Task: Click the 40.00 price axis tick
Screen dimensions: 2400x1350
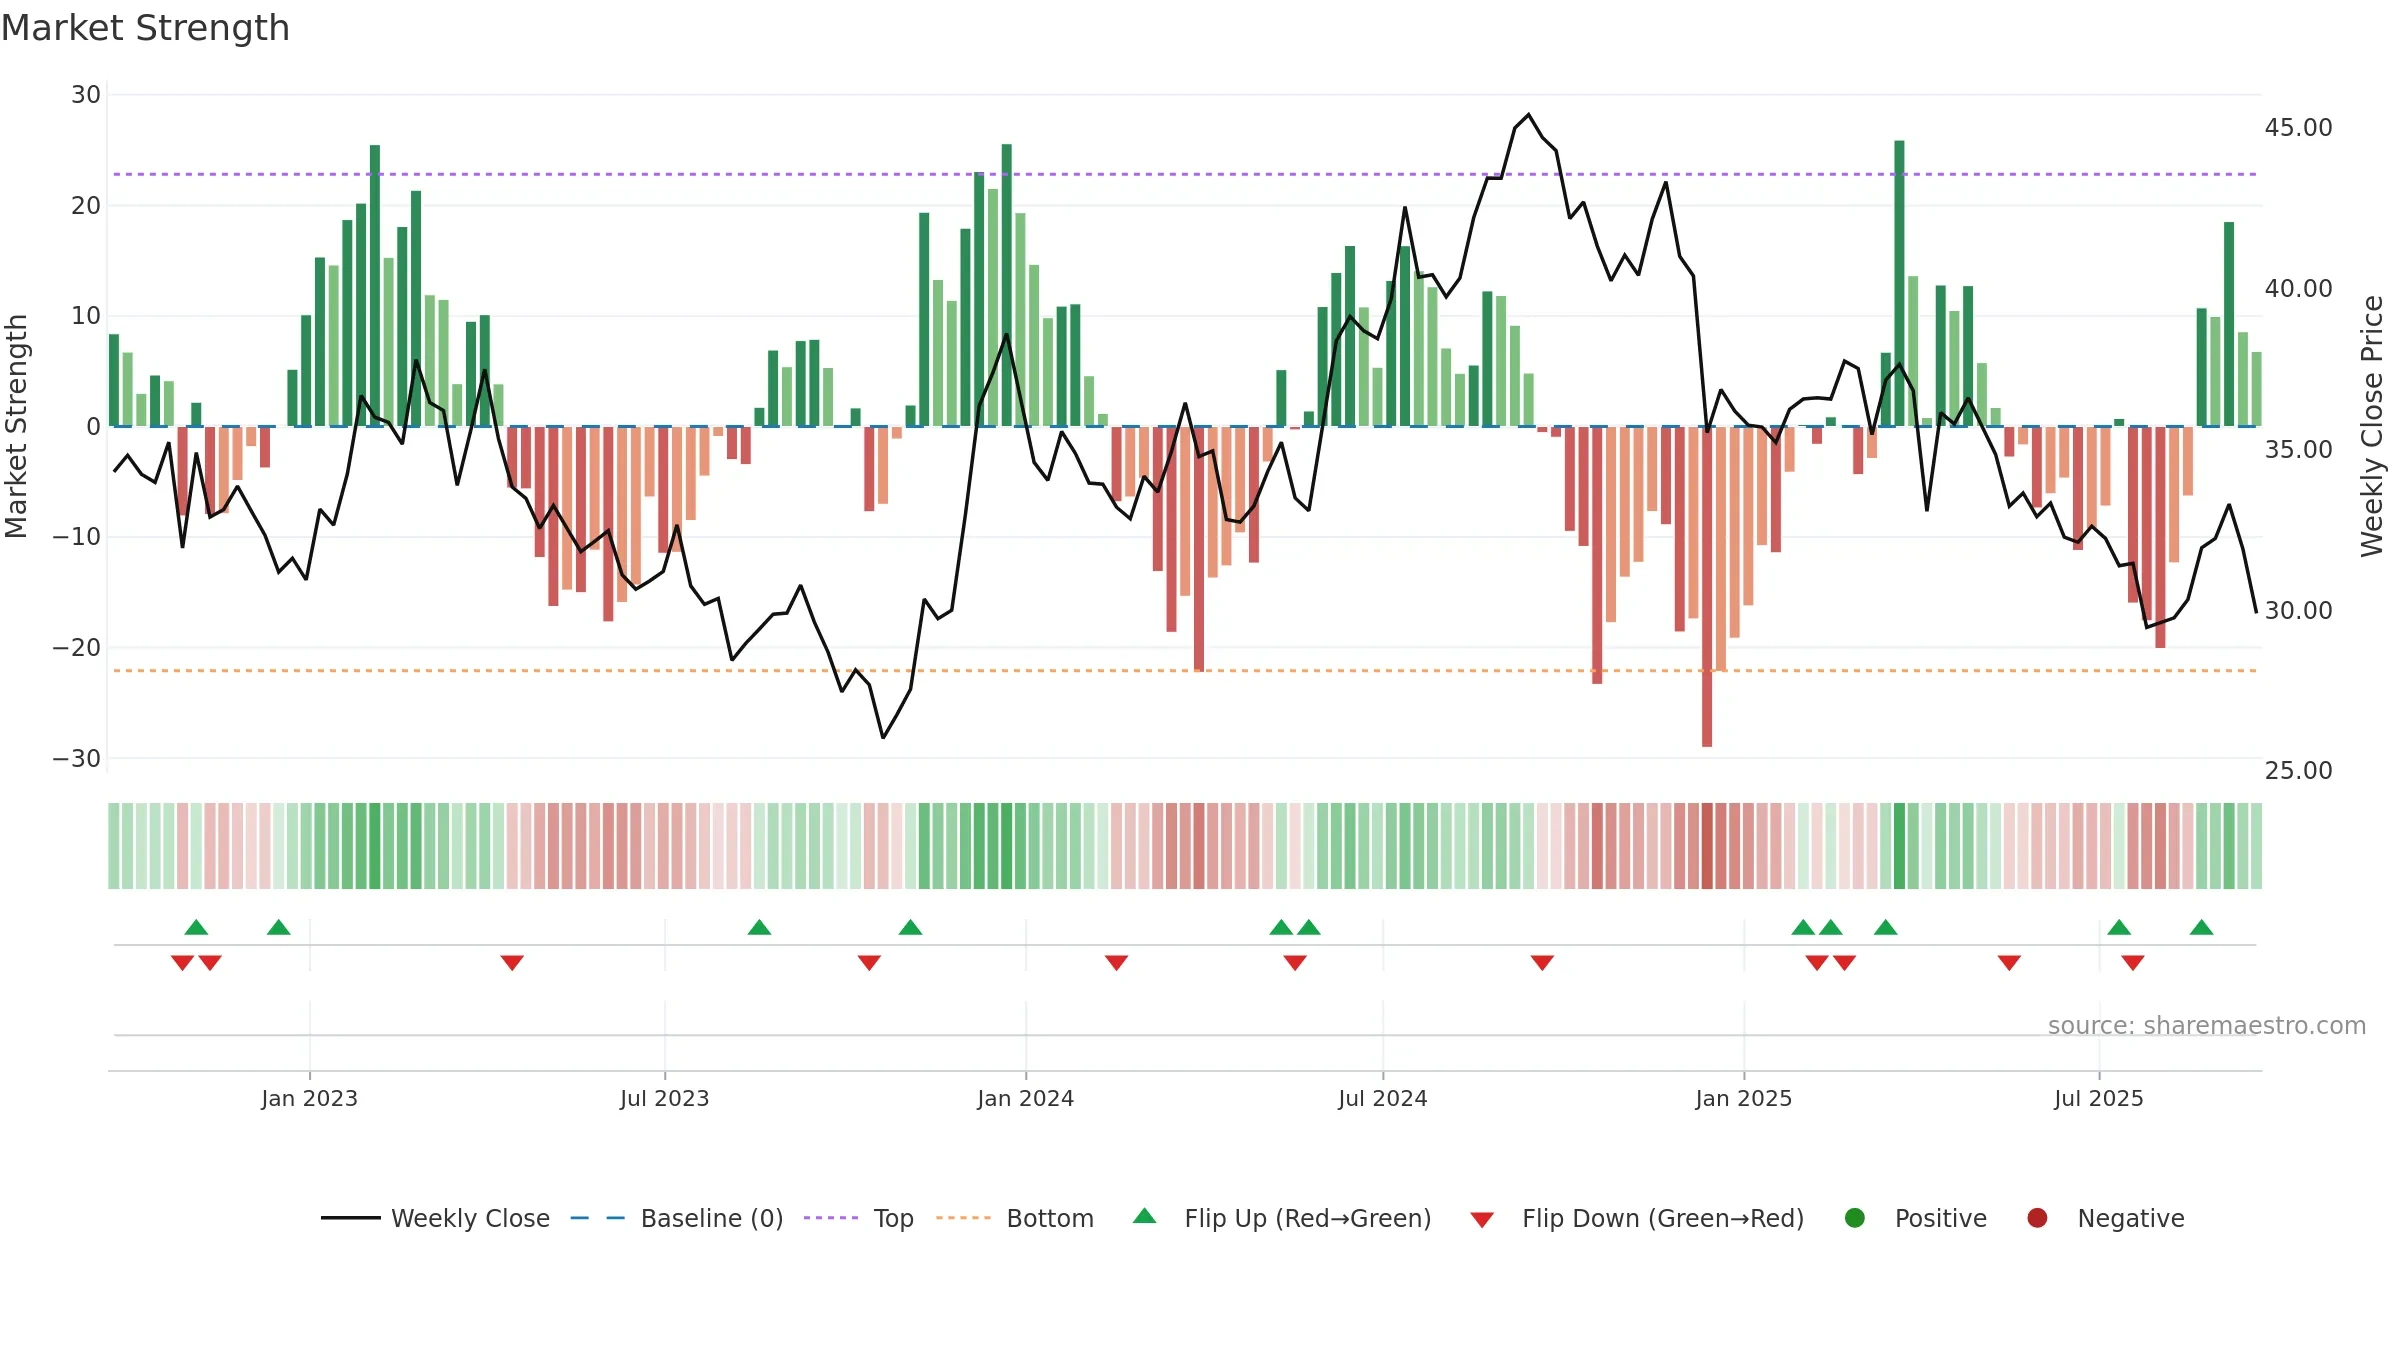Action: click(x=2298, y=288)
